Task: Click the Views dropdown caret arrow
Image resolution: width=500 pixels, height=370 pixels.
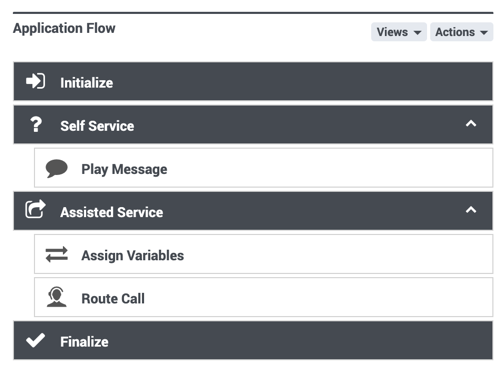Action: (x=417, y=33)
